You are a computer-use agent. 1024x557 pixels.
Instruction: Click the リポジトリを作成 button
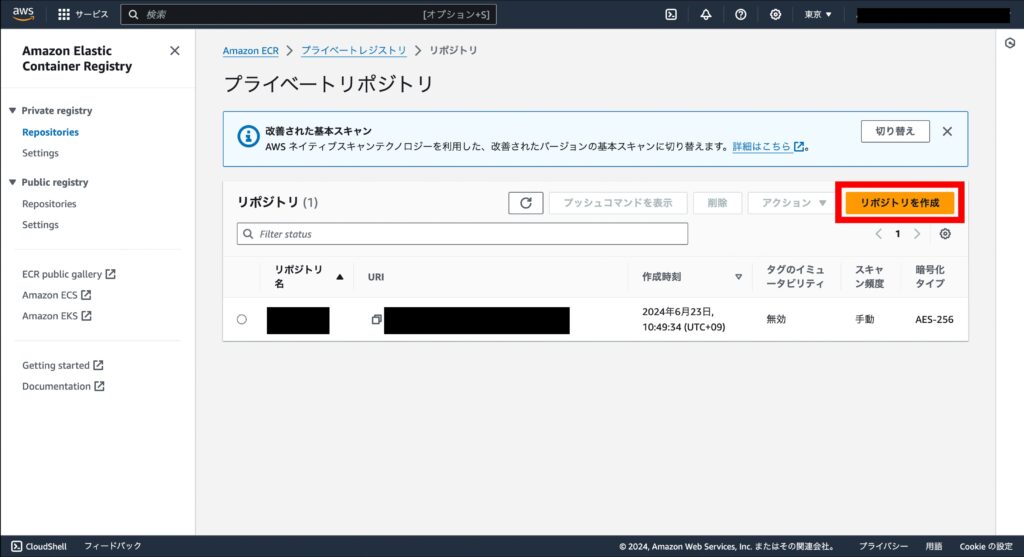pos(899,203)
